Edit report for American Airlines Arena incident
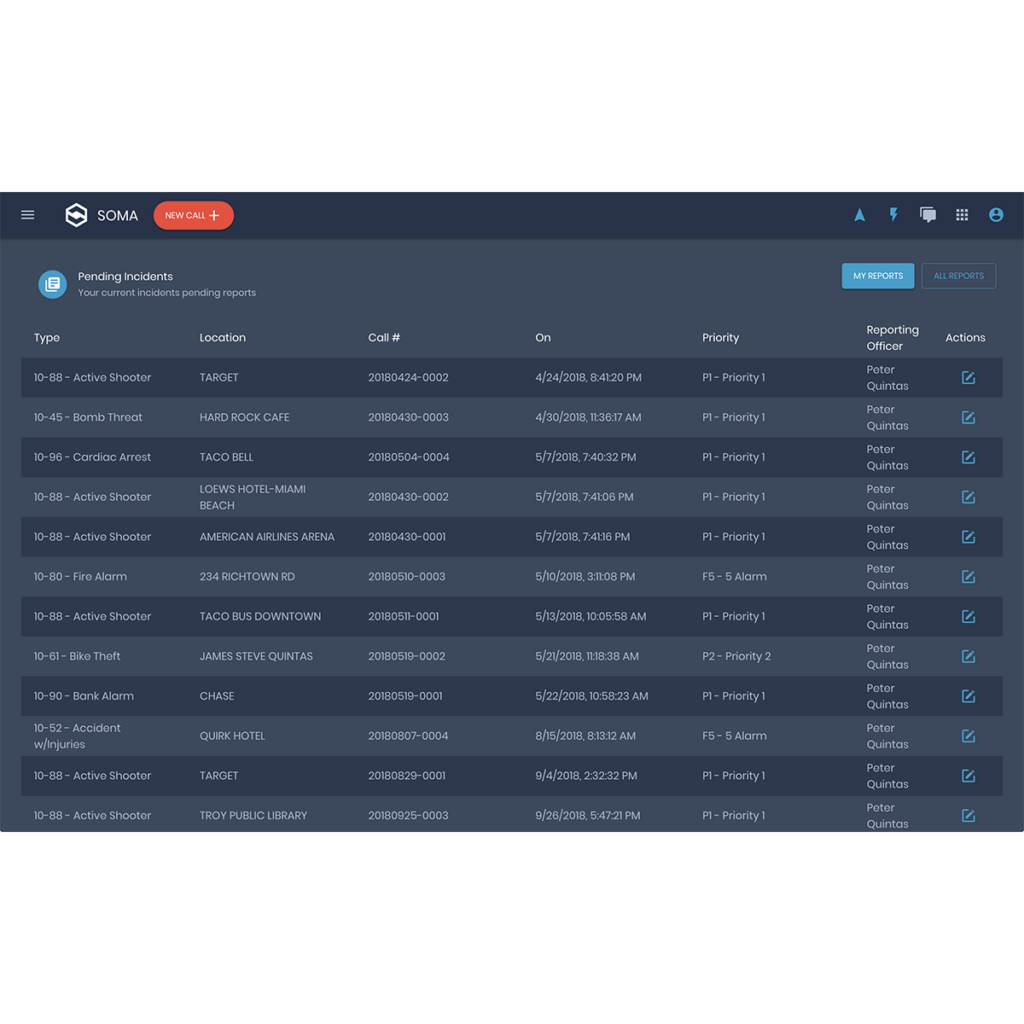The image size is (1024, 1024). click(x=968, y=537)
